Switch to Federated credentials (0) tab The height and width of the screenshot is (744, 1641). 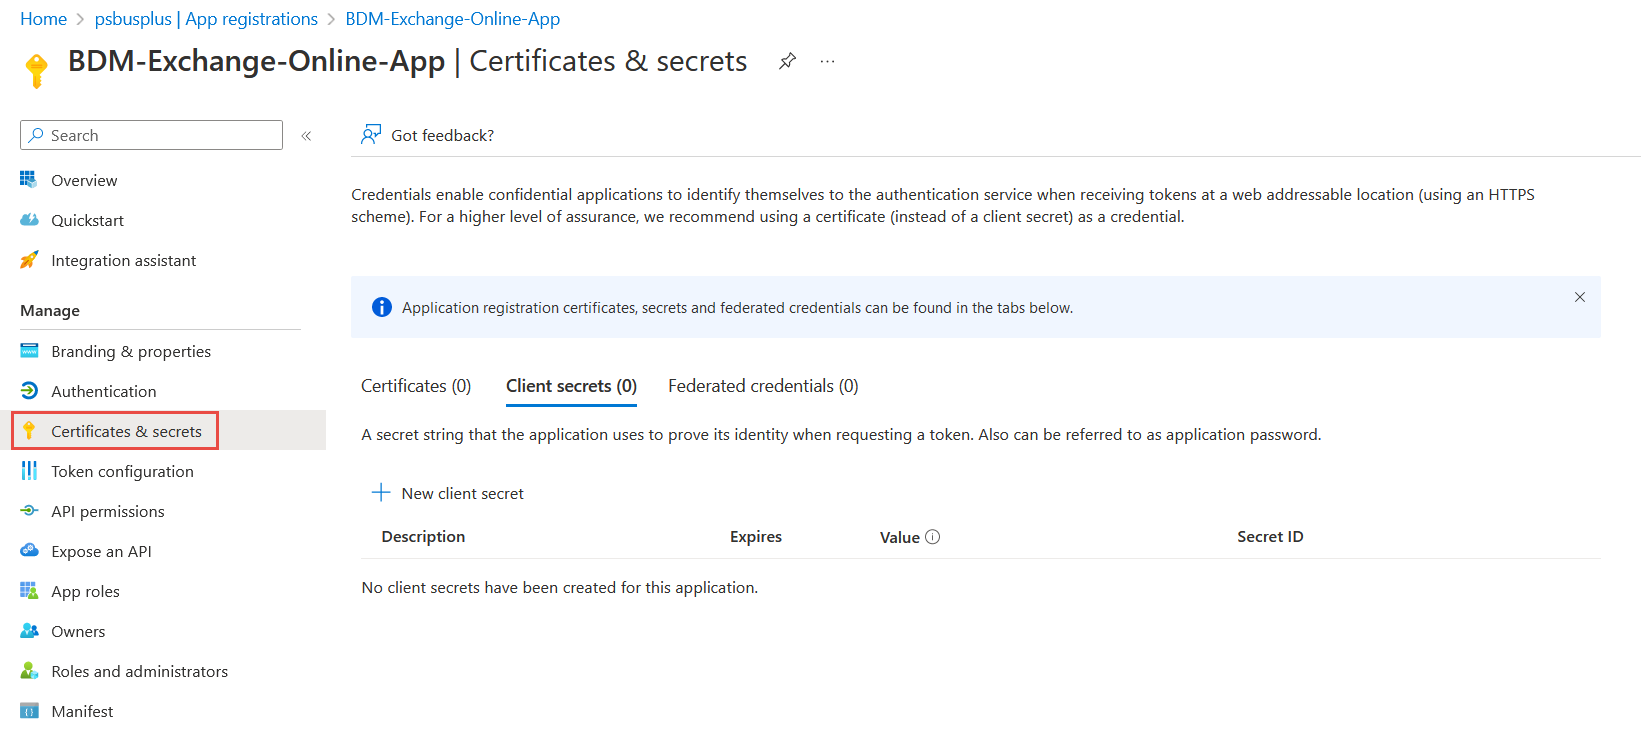[x=763, y=386]
